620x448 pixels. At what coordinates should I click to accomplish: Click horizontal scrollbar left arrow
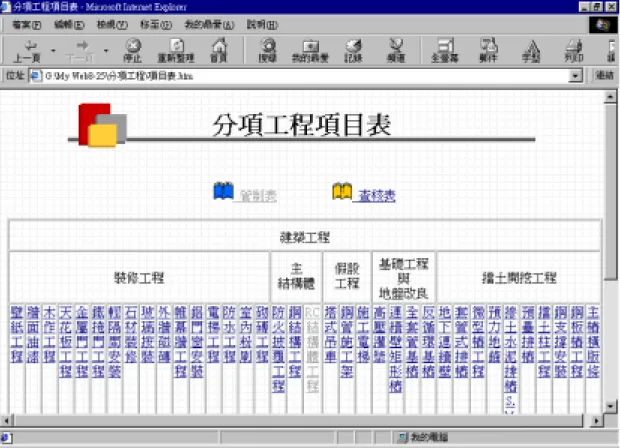tap(7, 420)
